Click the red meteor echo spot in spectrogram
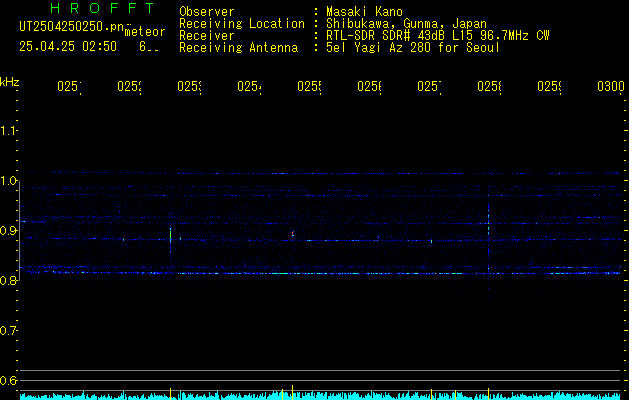 click(x=293, y=233)
